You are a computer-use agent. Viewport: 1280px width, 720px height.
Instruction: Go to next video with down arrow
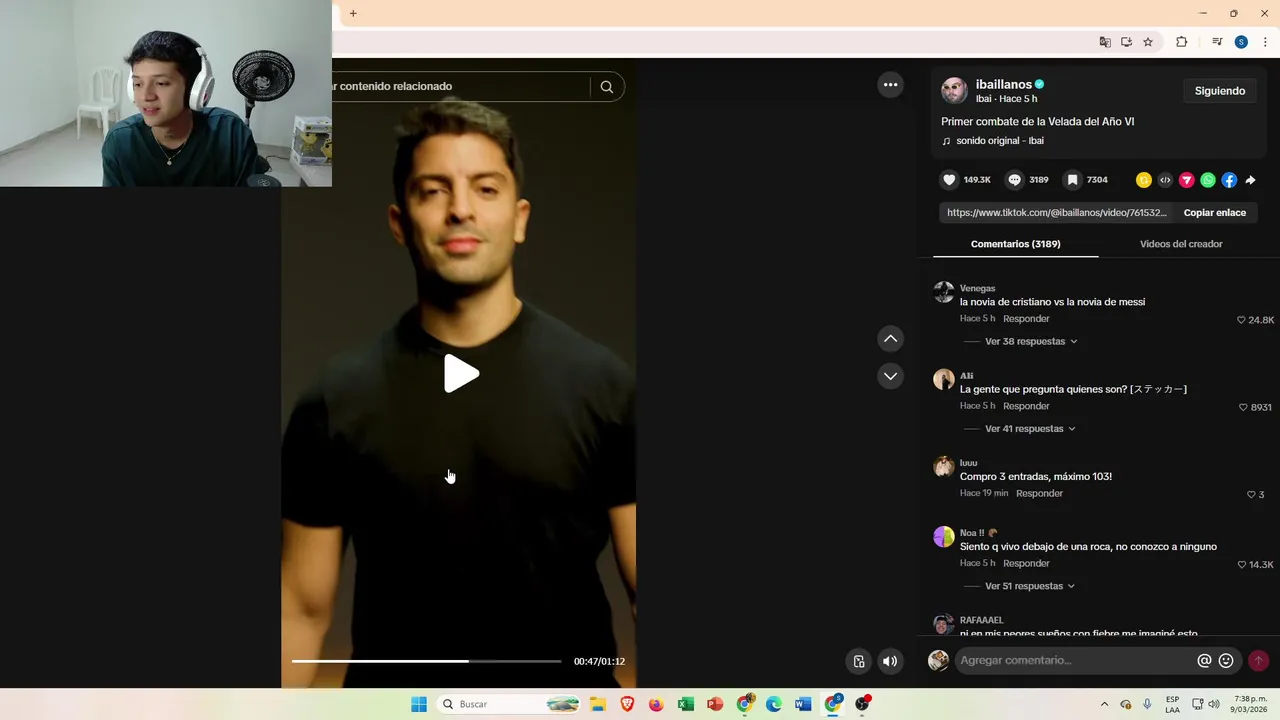pos(890,376)
